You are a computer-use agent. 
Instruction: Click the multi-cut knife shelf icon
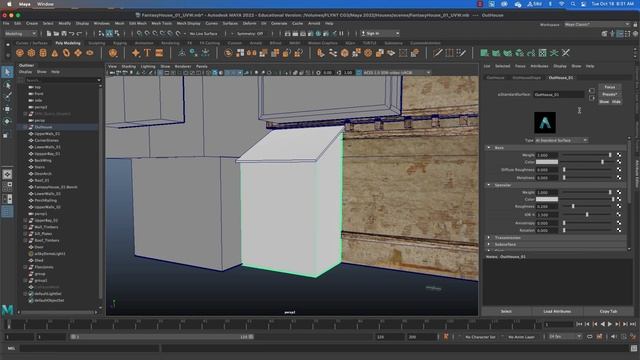pos(438,53)
